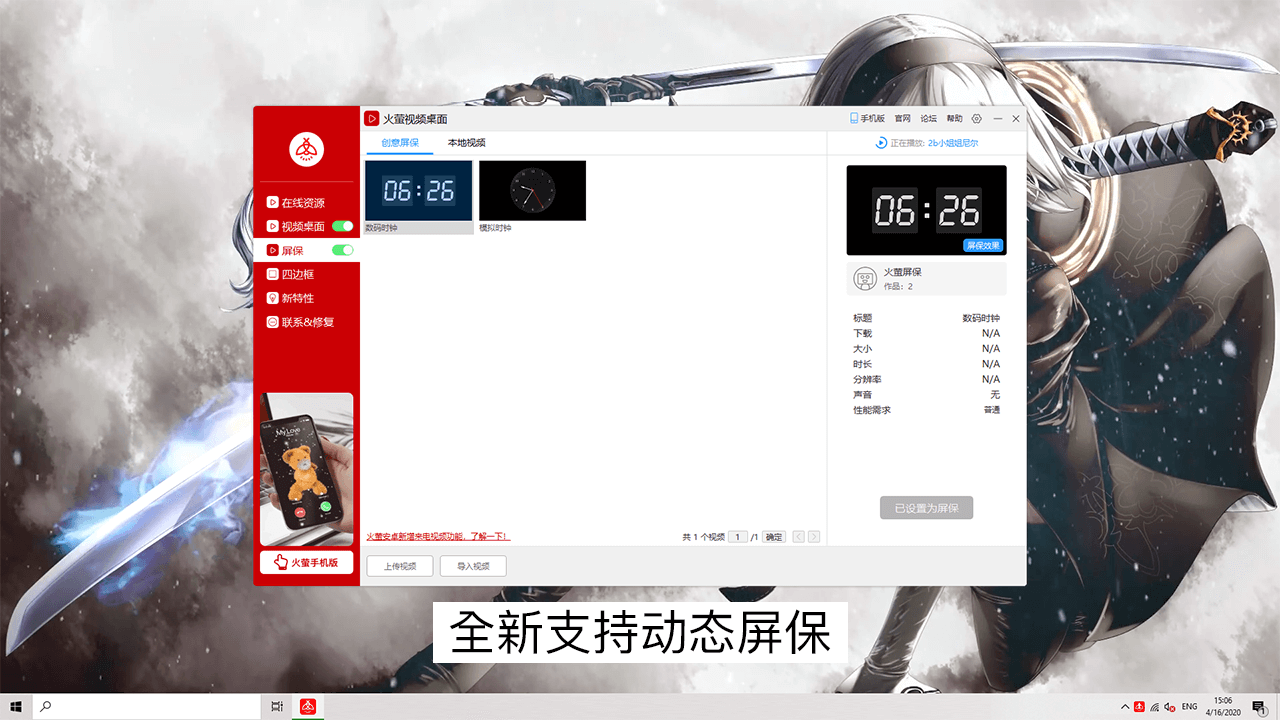
Task: Select the 模拟时钟 clock thumbnail
Action: coord(531,190)
